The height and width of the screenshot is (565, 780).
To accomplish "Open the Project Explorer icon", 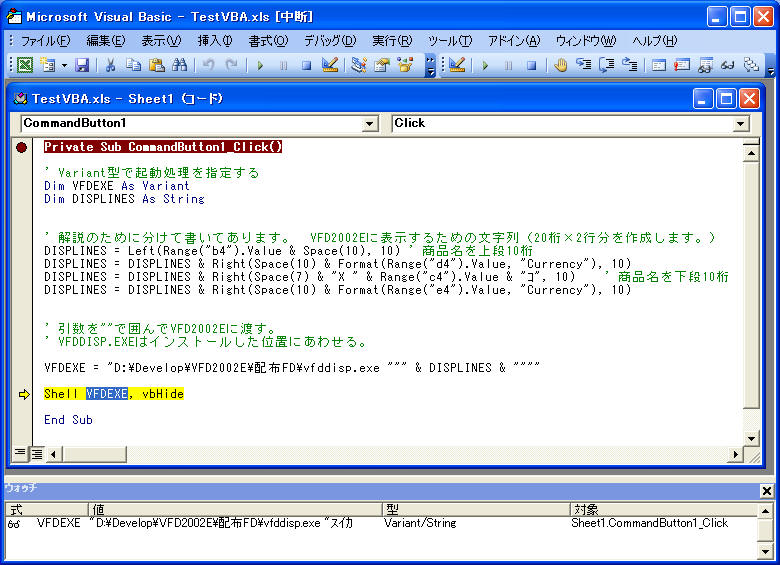I will (359, 65).
